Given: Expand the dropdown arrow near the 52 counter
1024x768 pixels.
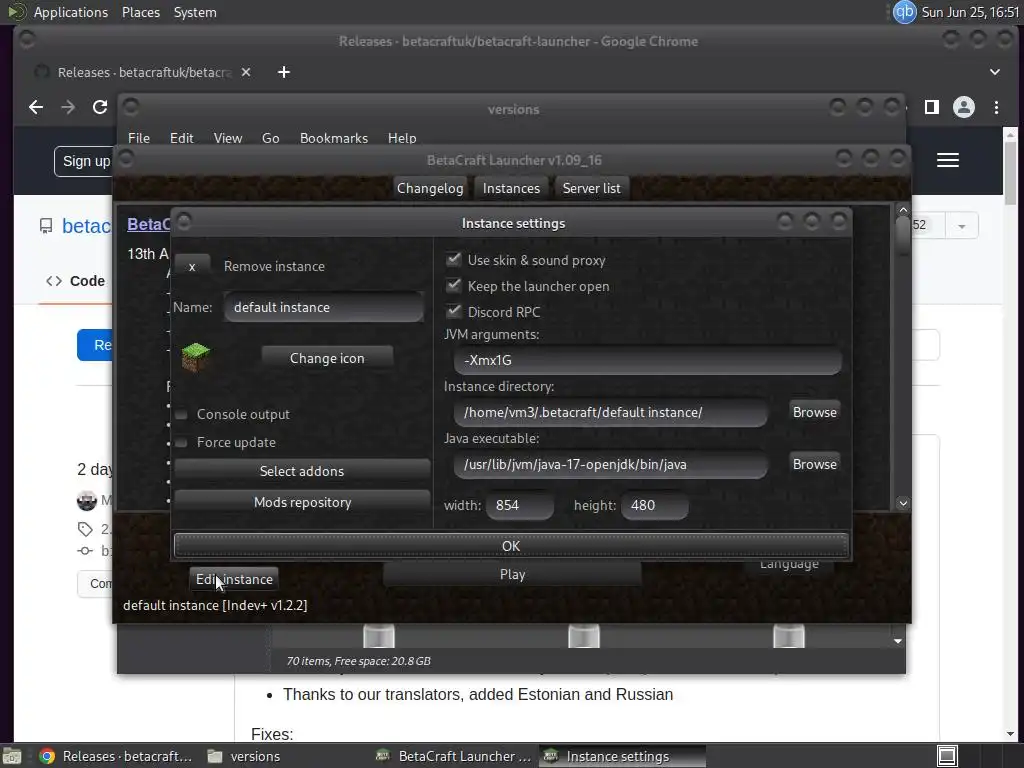Looking at the screenshot, I should pos(961,226).
